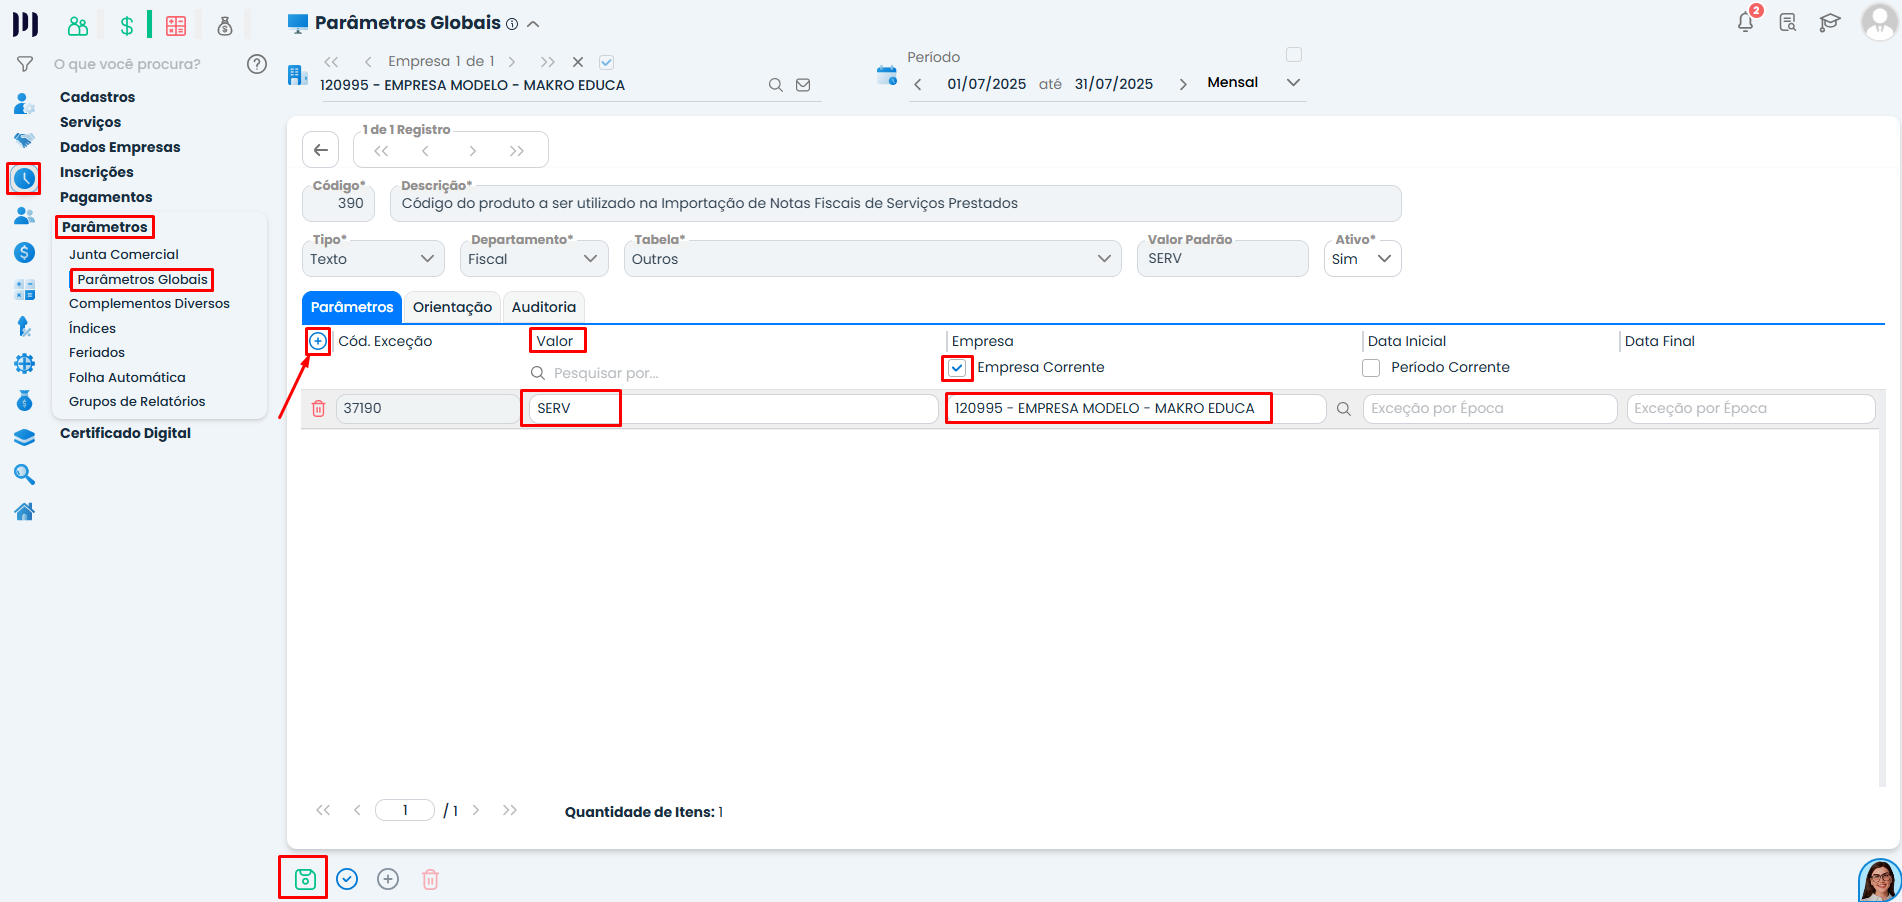Click inside the Exceção por Época field
Viewport: 1902px width, 902px height.
tap(1489, 408)
